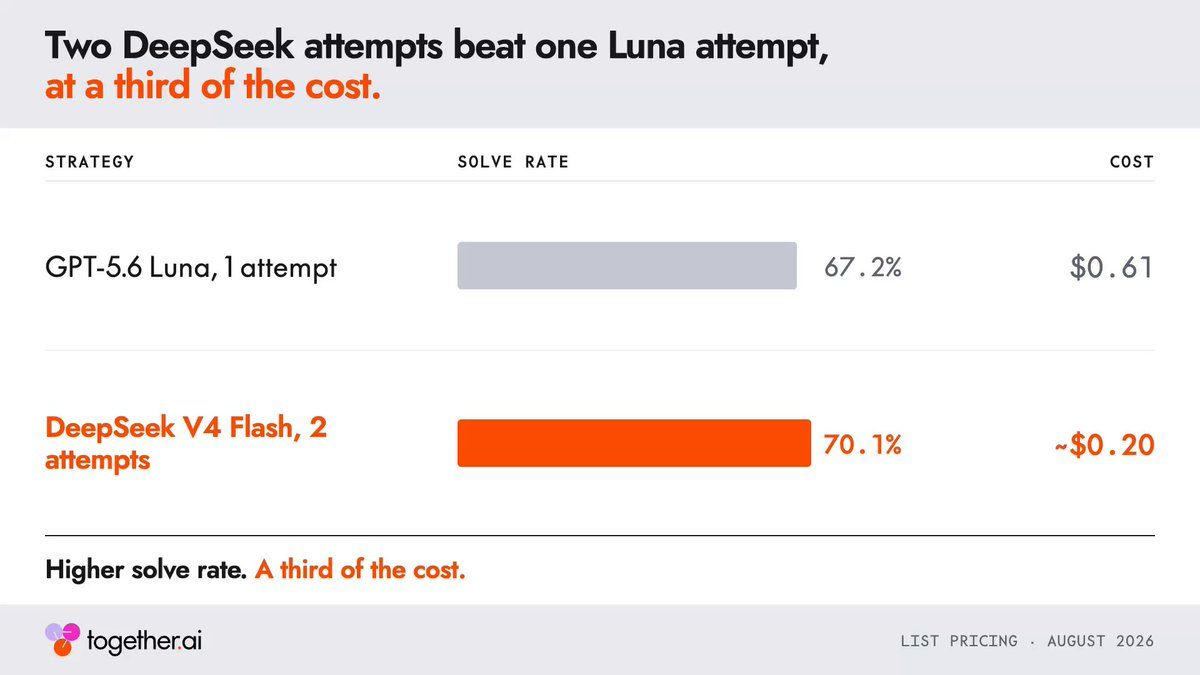Click the ~$0.20 cost value

coord(1104,445)
